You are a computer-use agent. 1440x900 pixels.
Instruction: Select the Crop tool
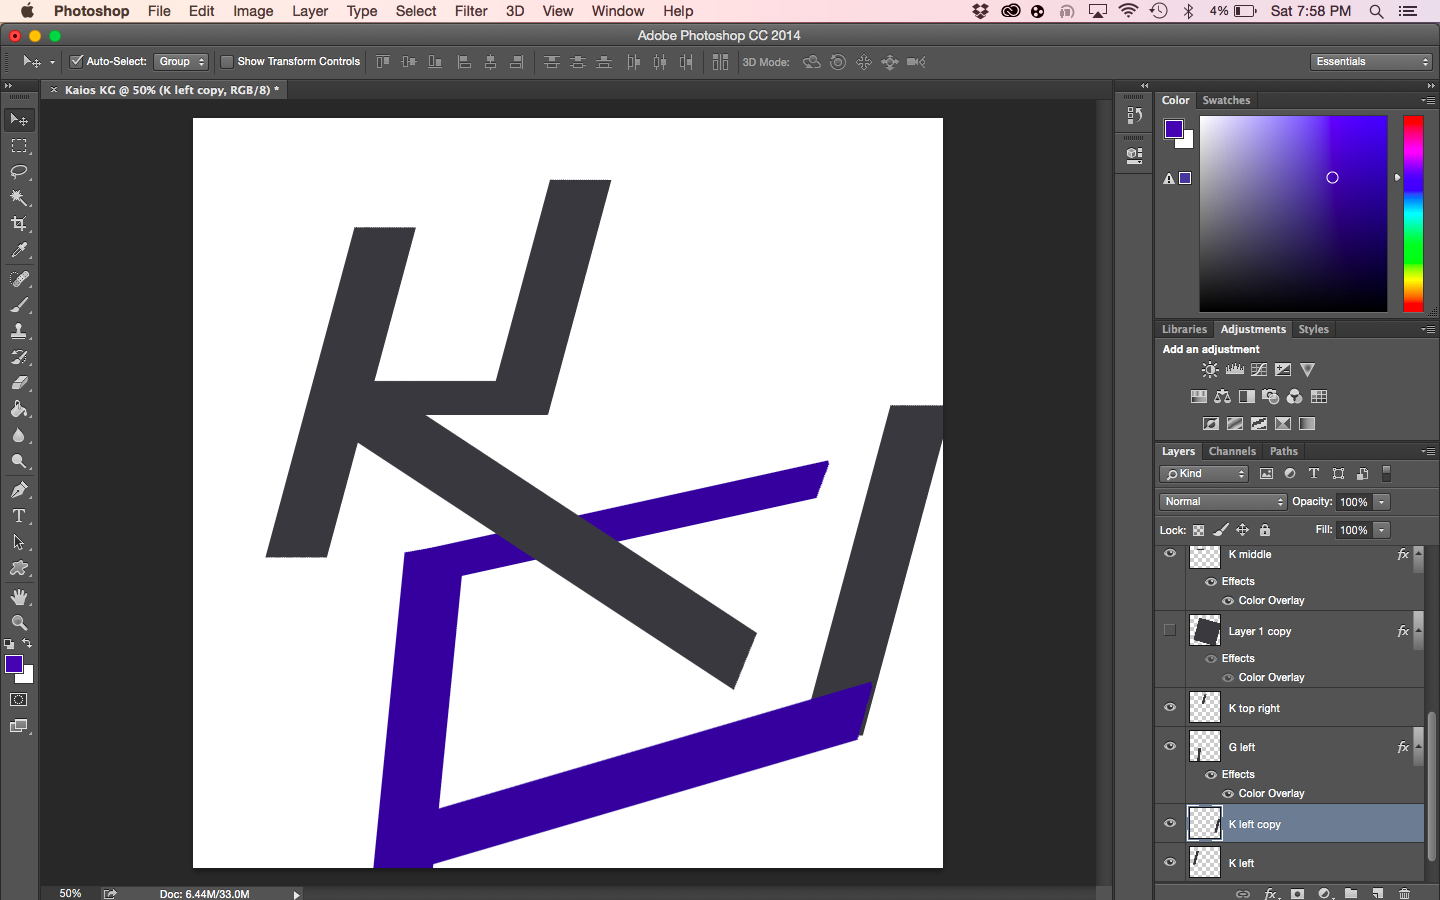point(19,224)
